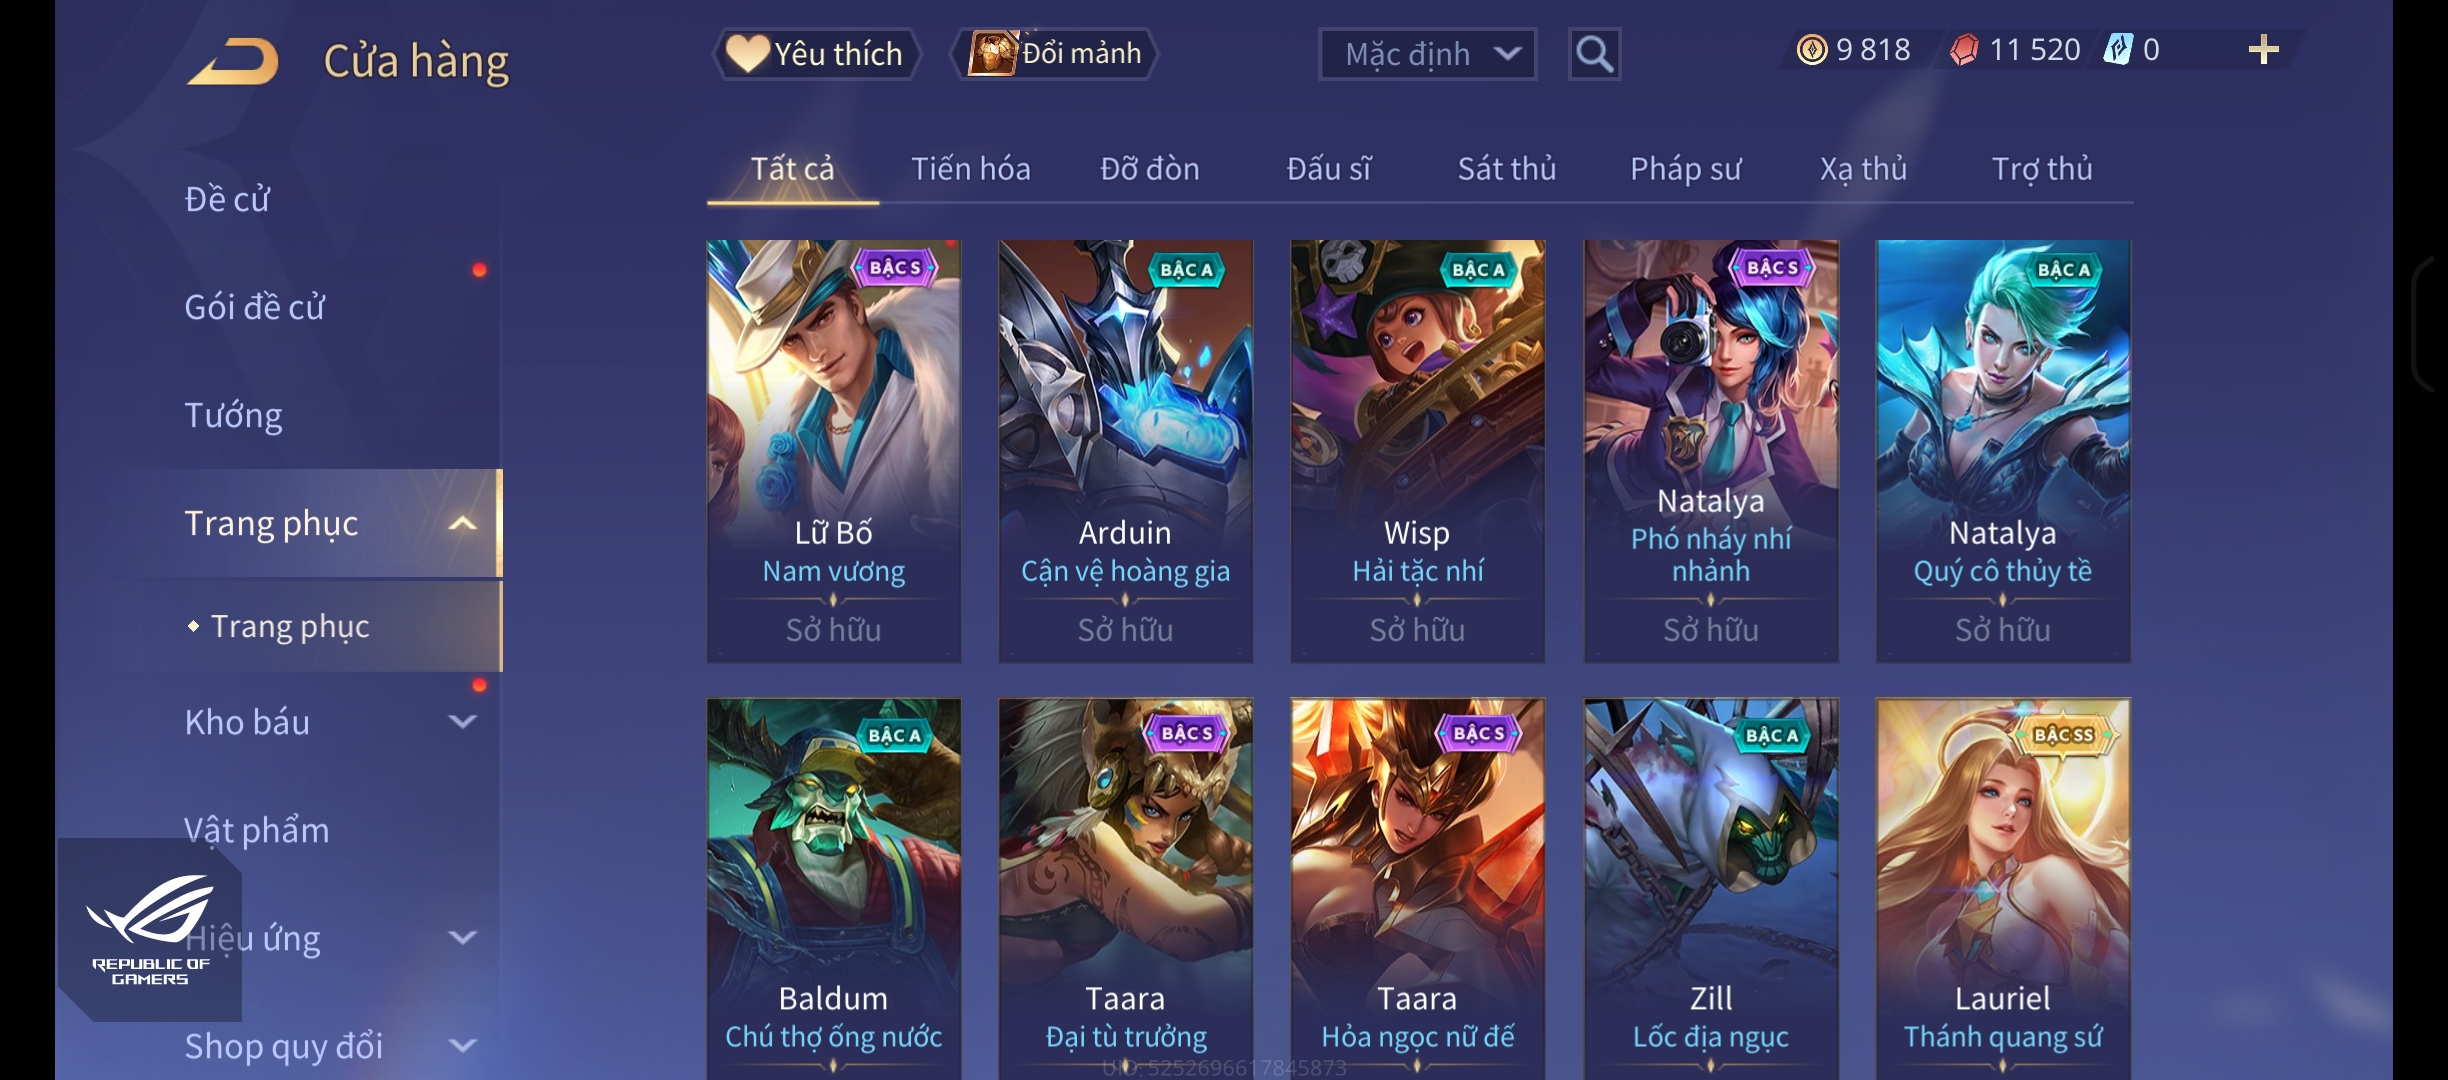Open the Mặc định sort dropdown
Image resolution: width=2448 pixels, height=1080 pixels.
1427,54
